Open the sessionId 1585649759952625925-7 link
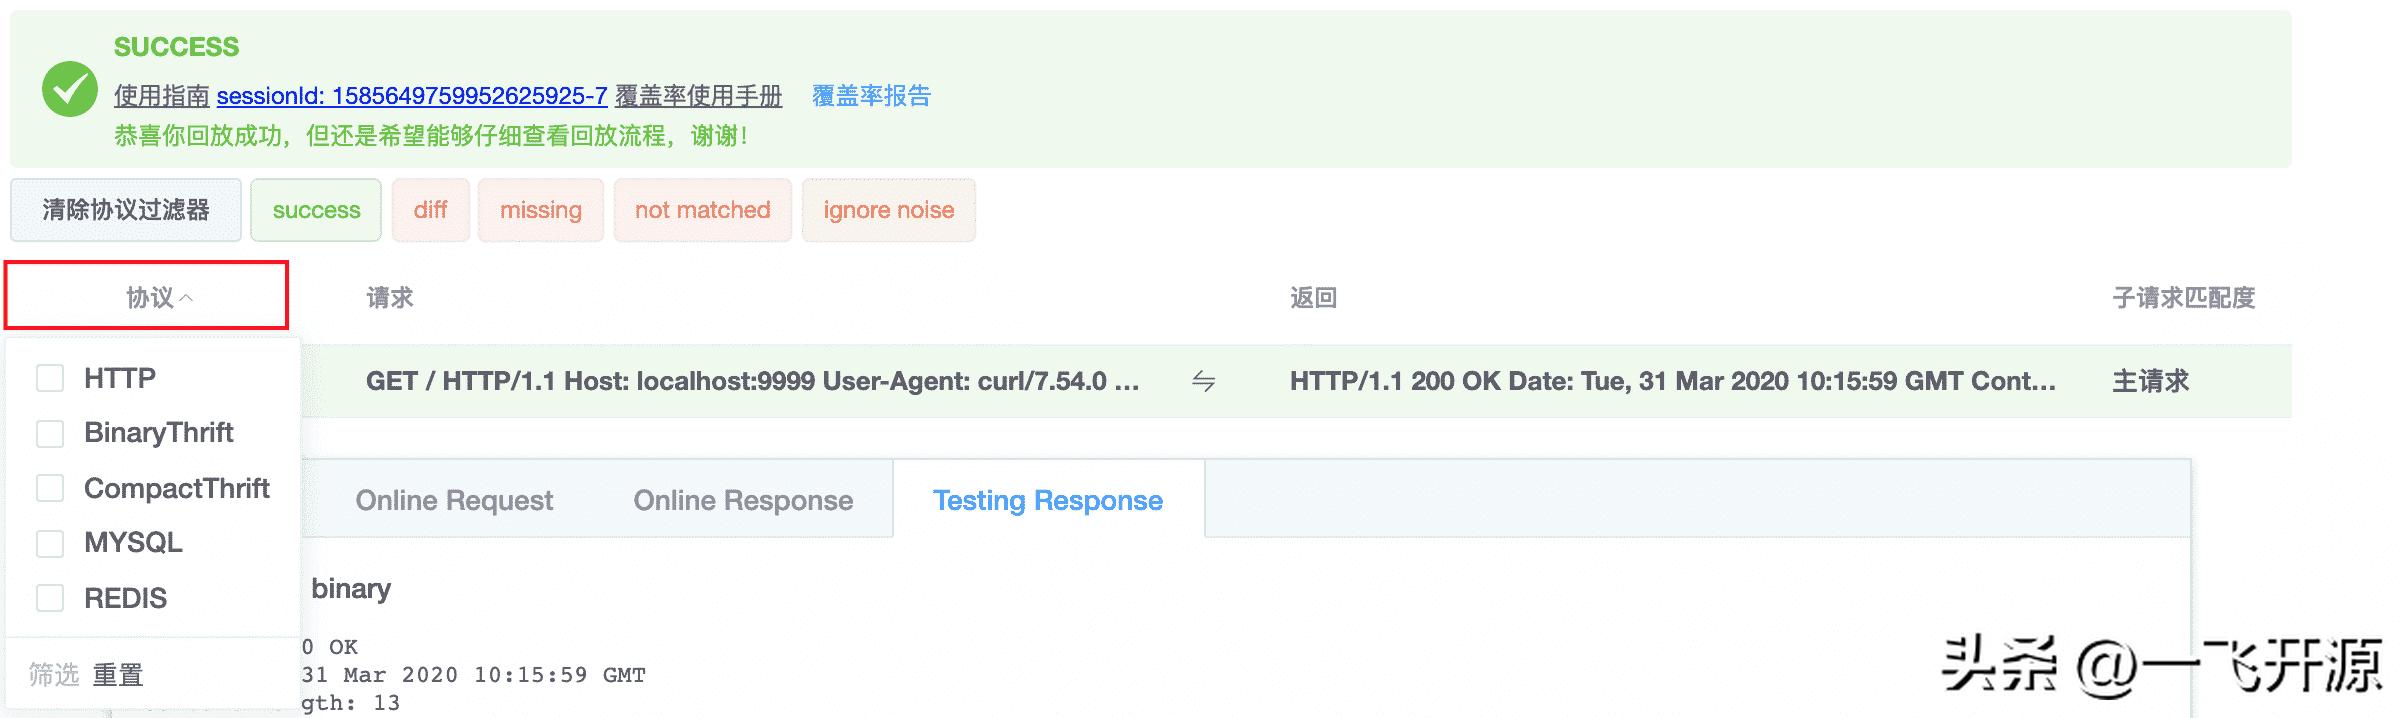Screen dimensions: 2406x718 (x=412, y=96)
